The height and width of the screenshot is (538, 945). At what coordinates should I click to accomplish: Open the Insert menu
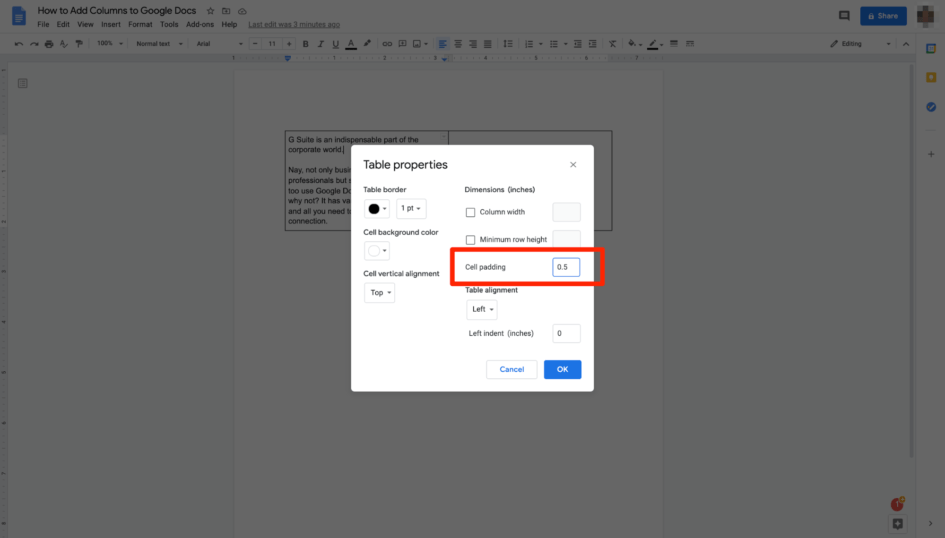click(111, 25)
